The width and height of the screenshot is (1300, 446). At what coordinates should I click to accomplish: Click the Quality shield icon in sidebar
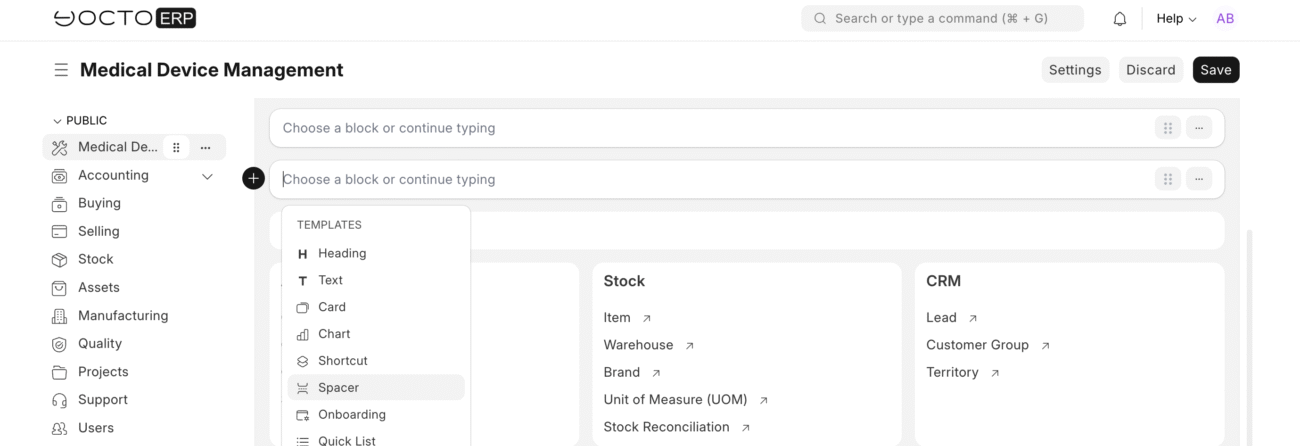[x=59, y=344]
